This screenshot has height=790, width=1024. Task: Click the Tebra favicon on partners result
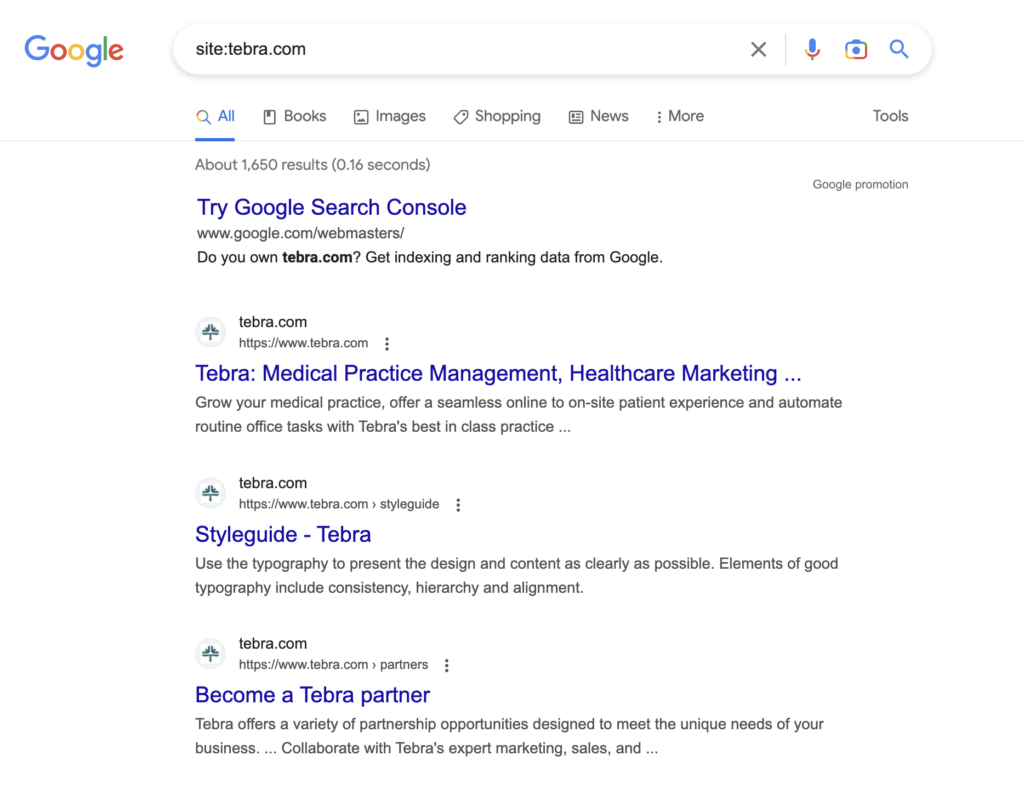coord(210,653)
